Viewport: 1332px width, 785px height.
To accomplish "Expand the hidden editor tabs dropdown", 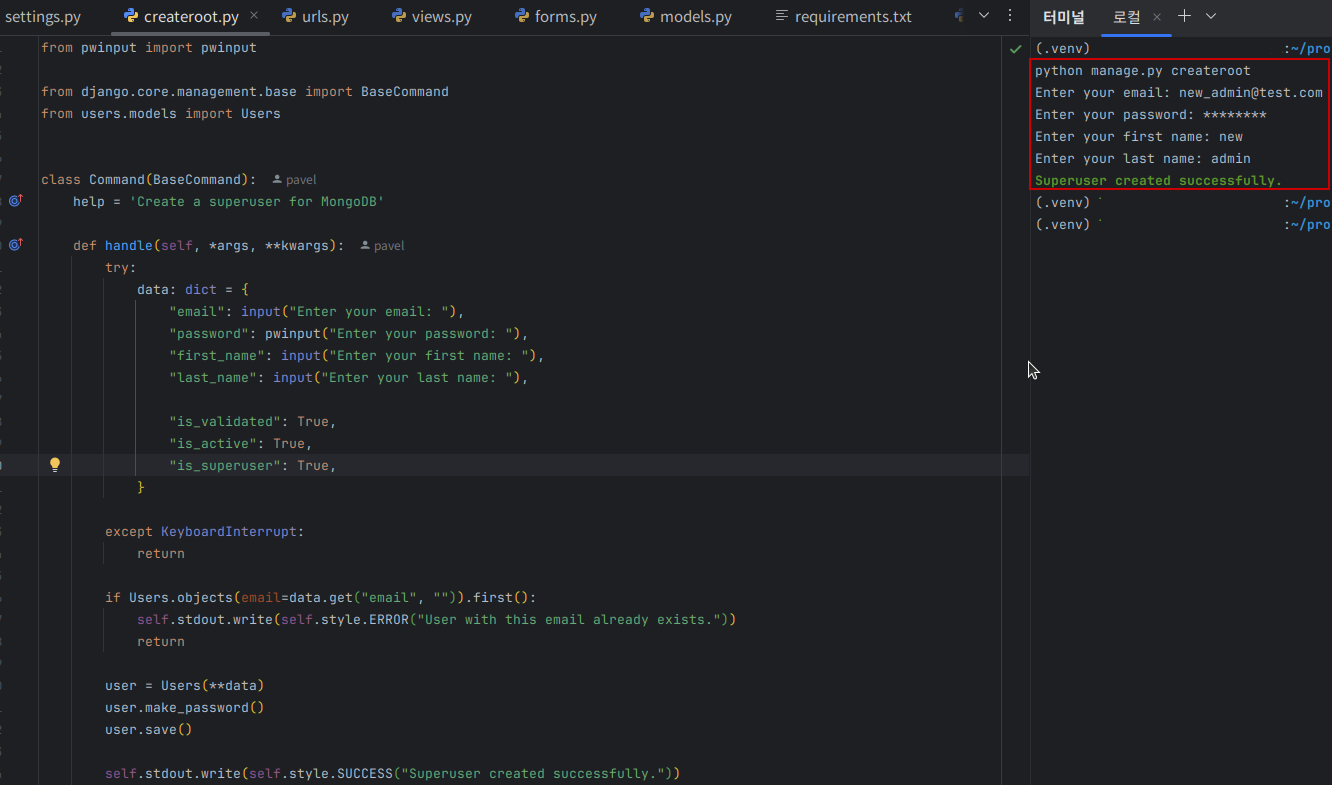I will [983, 16].
